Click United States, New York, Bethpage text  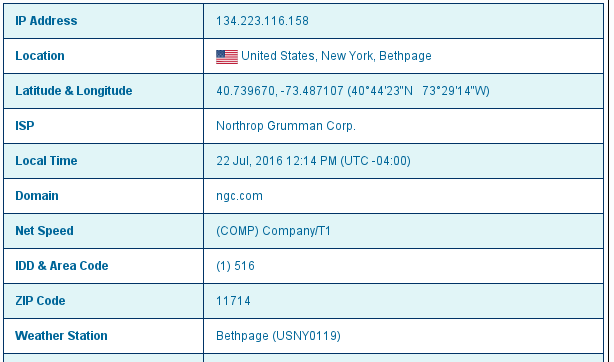coord(336,56)
